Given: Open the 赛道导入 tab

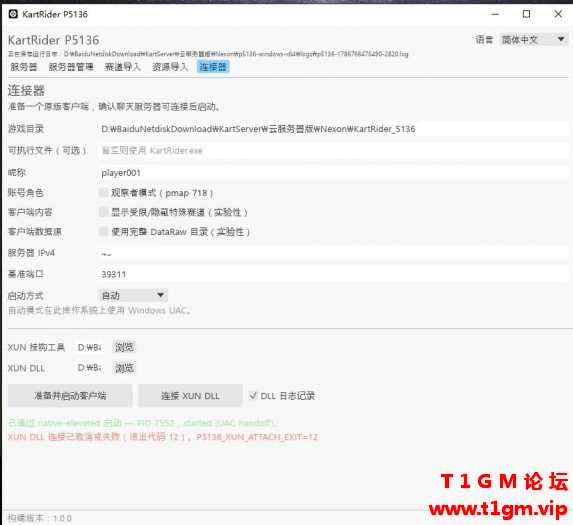Looking at the screenshot, I should (122, 67).
